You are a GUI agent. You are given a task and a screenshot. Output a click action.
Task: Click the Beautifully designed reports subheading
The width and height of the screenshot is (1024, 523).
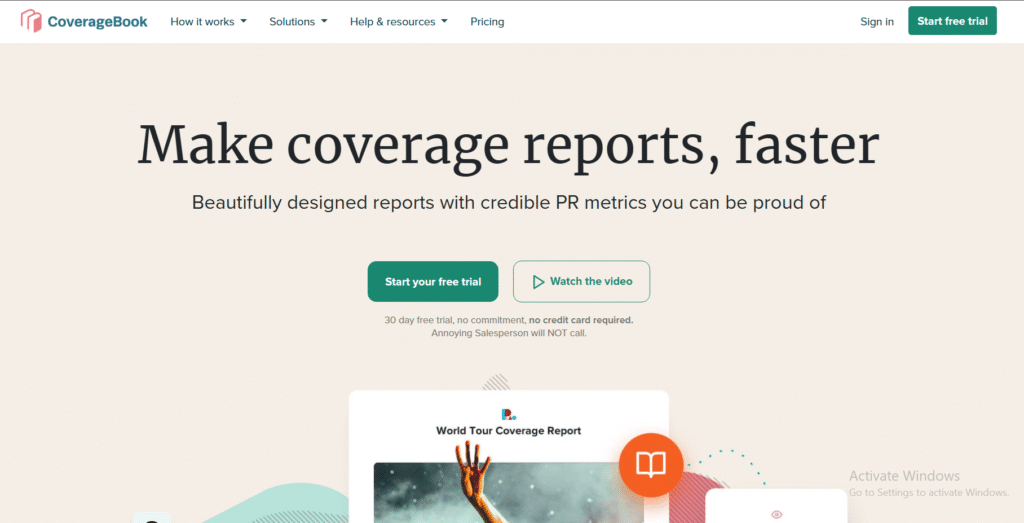click(x=508, y=203)
